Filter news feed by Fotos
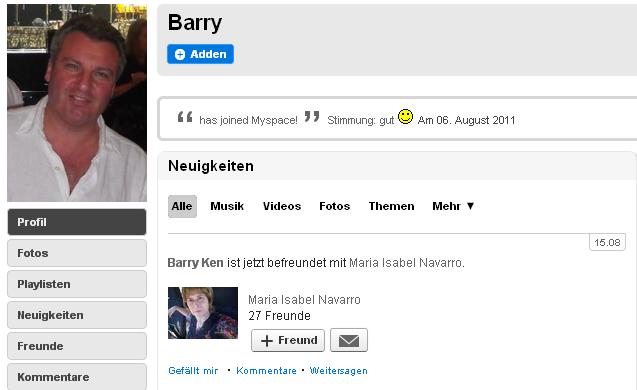 point(334,206)
